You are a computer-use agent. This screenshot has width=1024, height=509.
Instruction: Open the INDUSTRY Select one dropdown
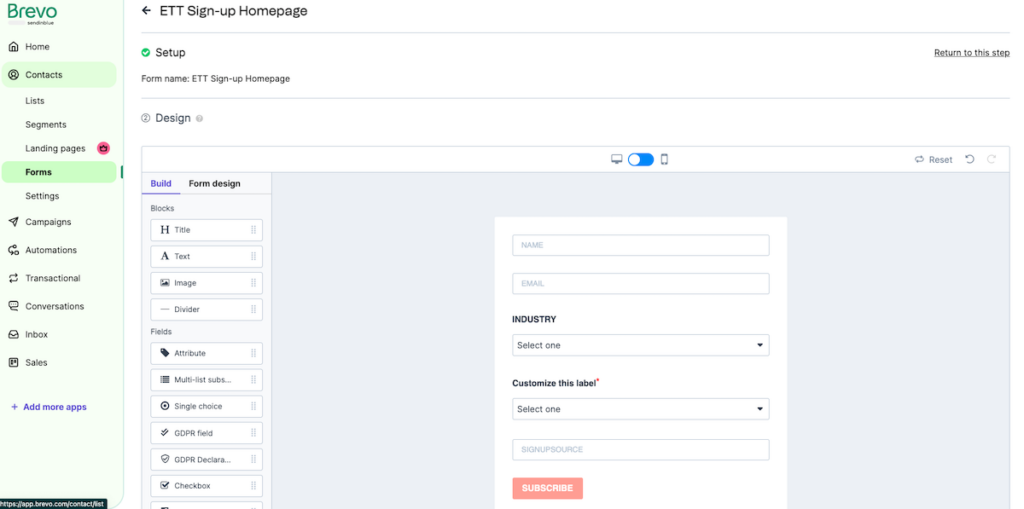(x=640, y=345)
